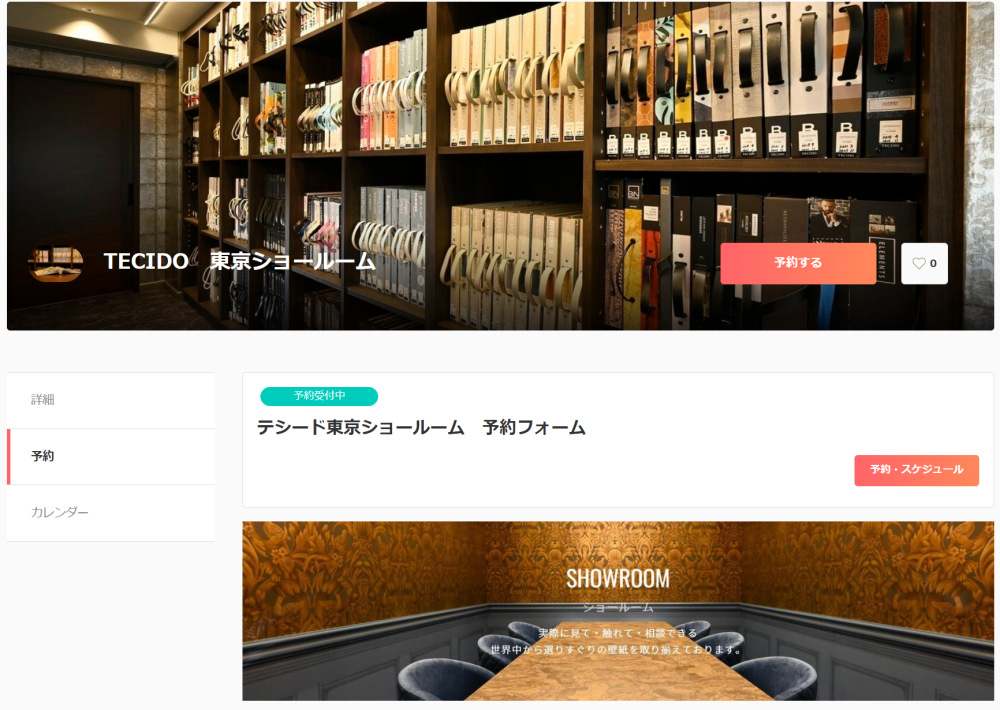Click the 予約・スケジュール button
This screenshot has height=710, width=1000.
pos(916,470)
